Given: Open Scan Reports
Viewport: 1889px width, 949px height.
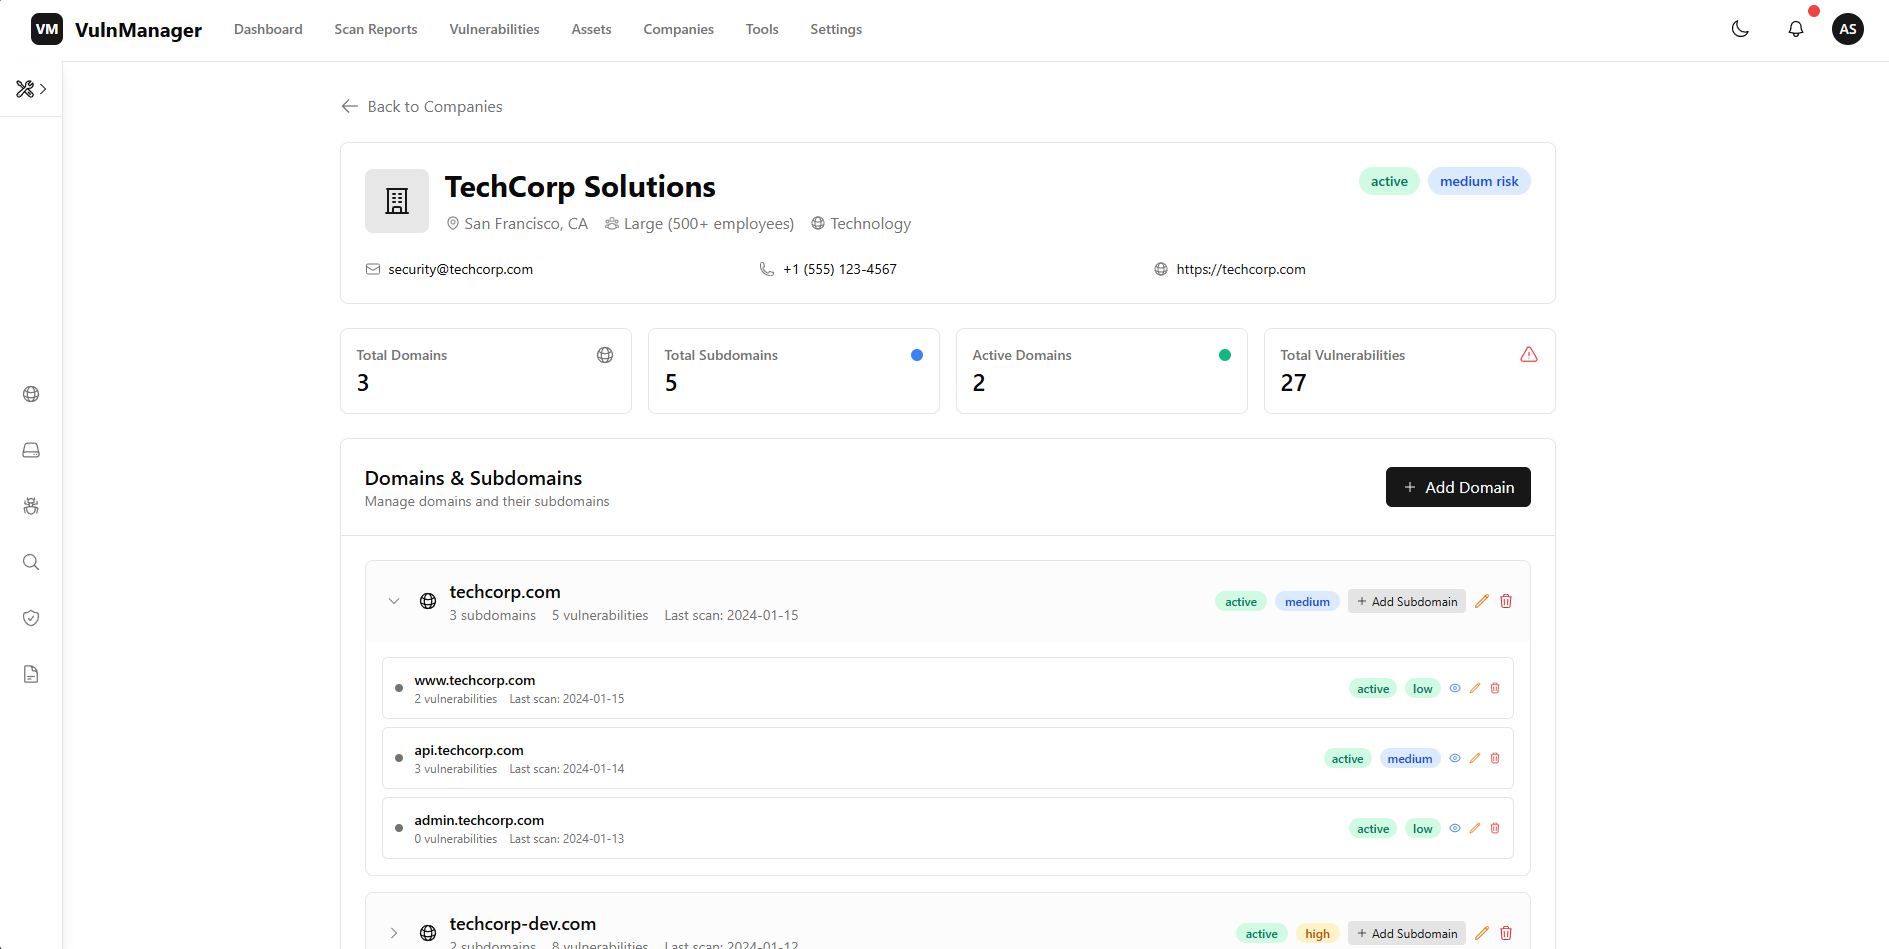Looking at the screenshot, I should pyautogui.click(x=376, y=29).
